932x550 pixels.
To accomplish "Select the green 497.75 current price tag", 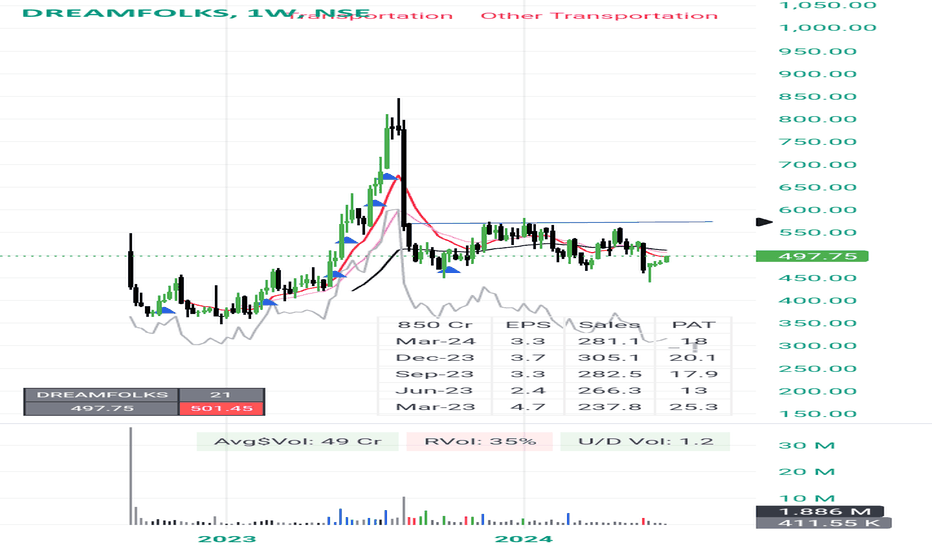I will (811, 256).
